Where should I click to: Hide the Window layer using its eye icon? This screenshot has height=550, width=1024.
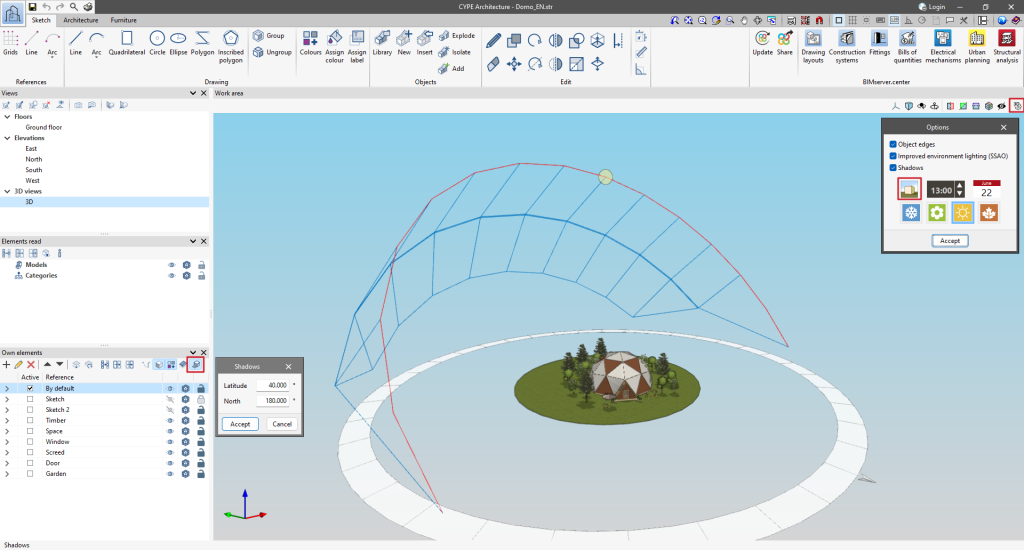click(171, 442)
